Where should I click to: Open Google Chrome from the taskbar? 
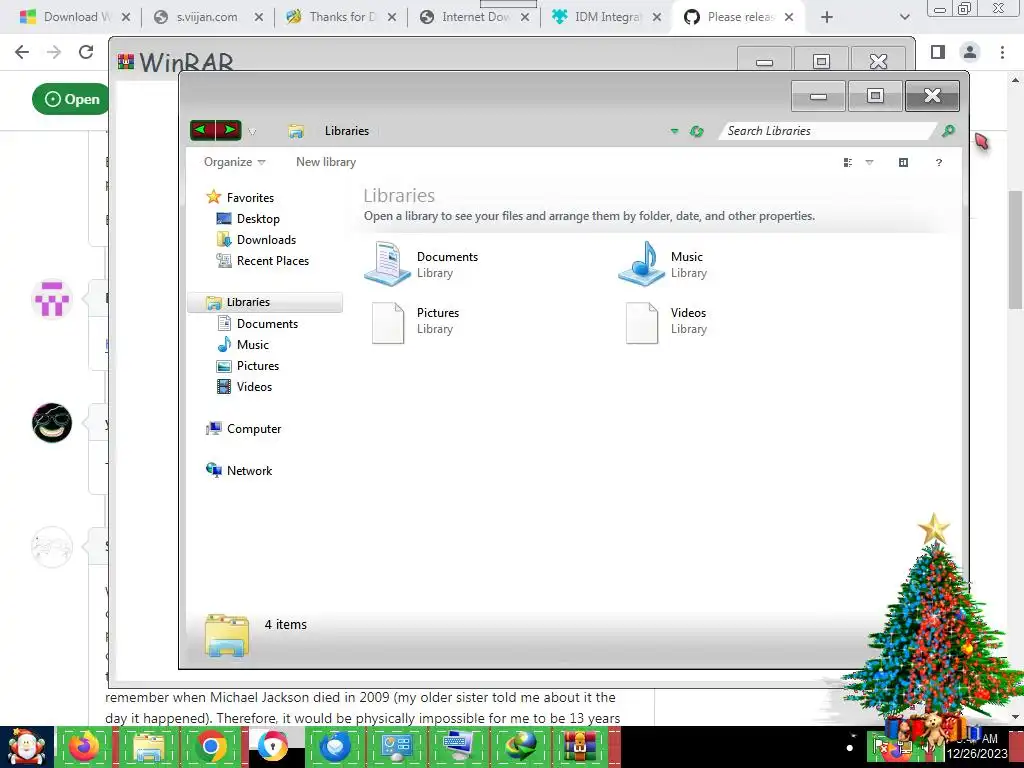coord(210,746)
